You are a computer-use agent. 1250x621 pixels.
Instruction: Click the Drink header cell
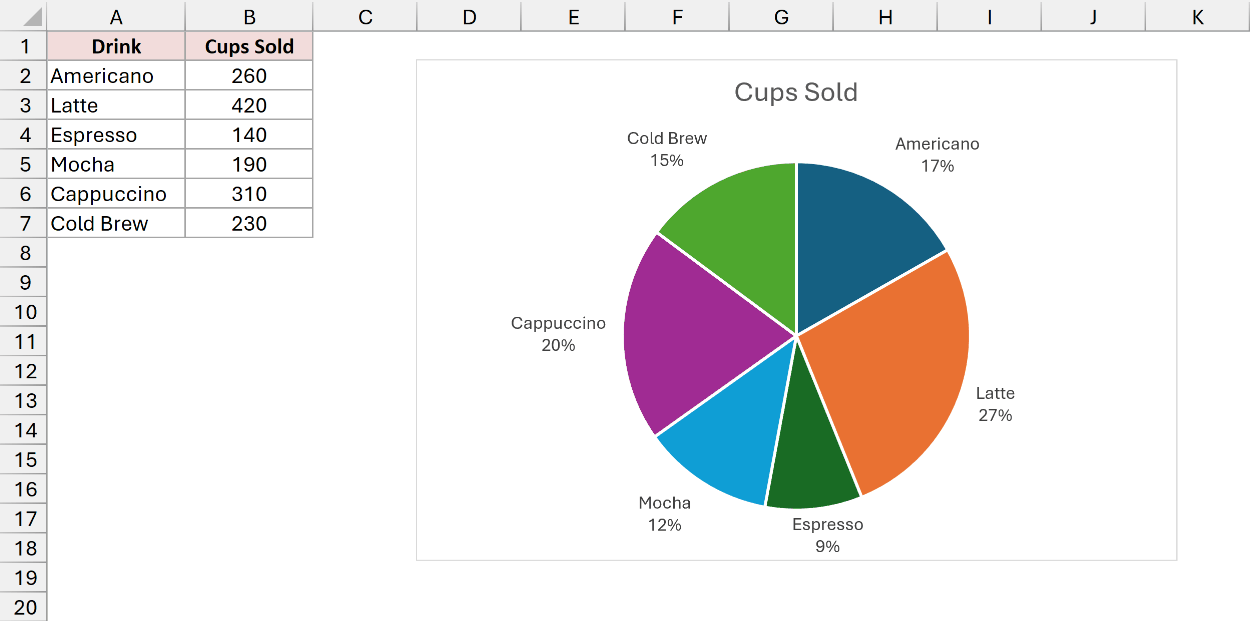(x=116, y=46)
